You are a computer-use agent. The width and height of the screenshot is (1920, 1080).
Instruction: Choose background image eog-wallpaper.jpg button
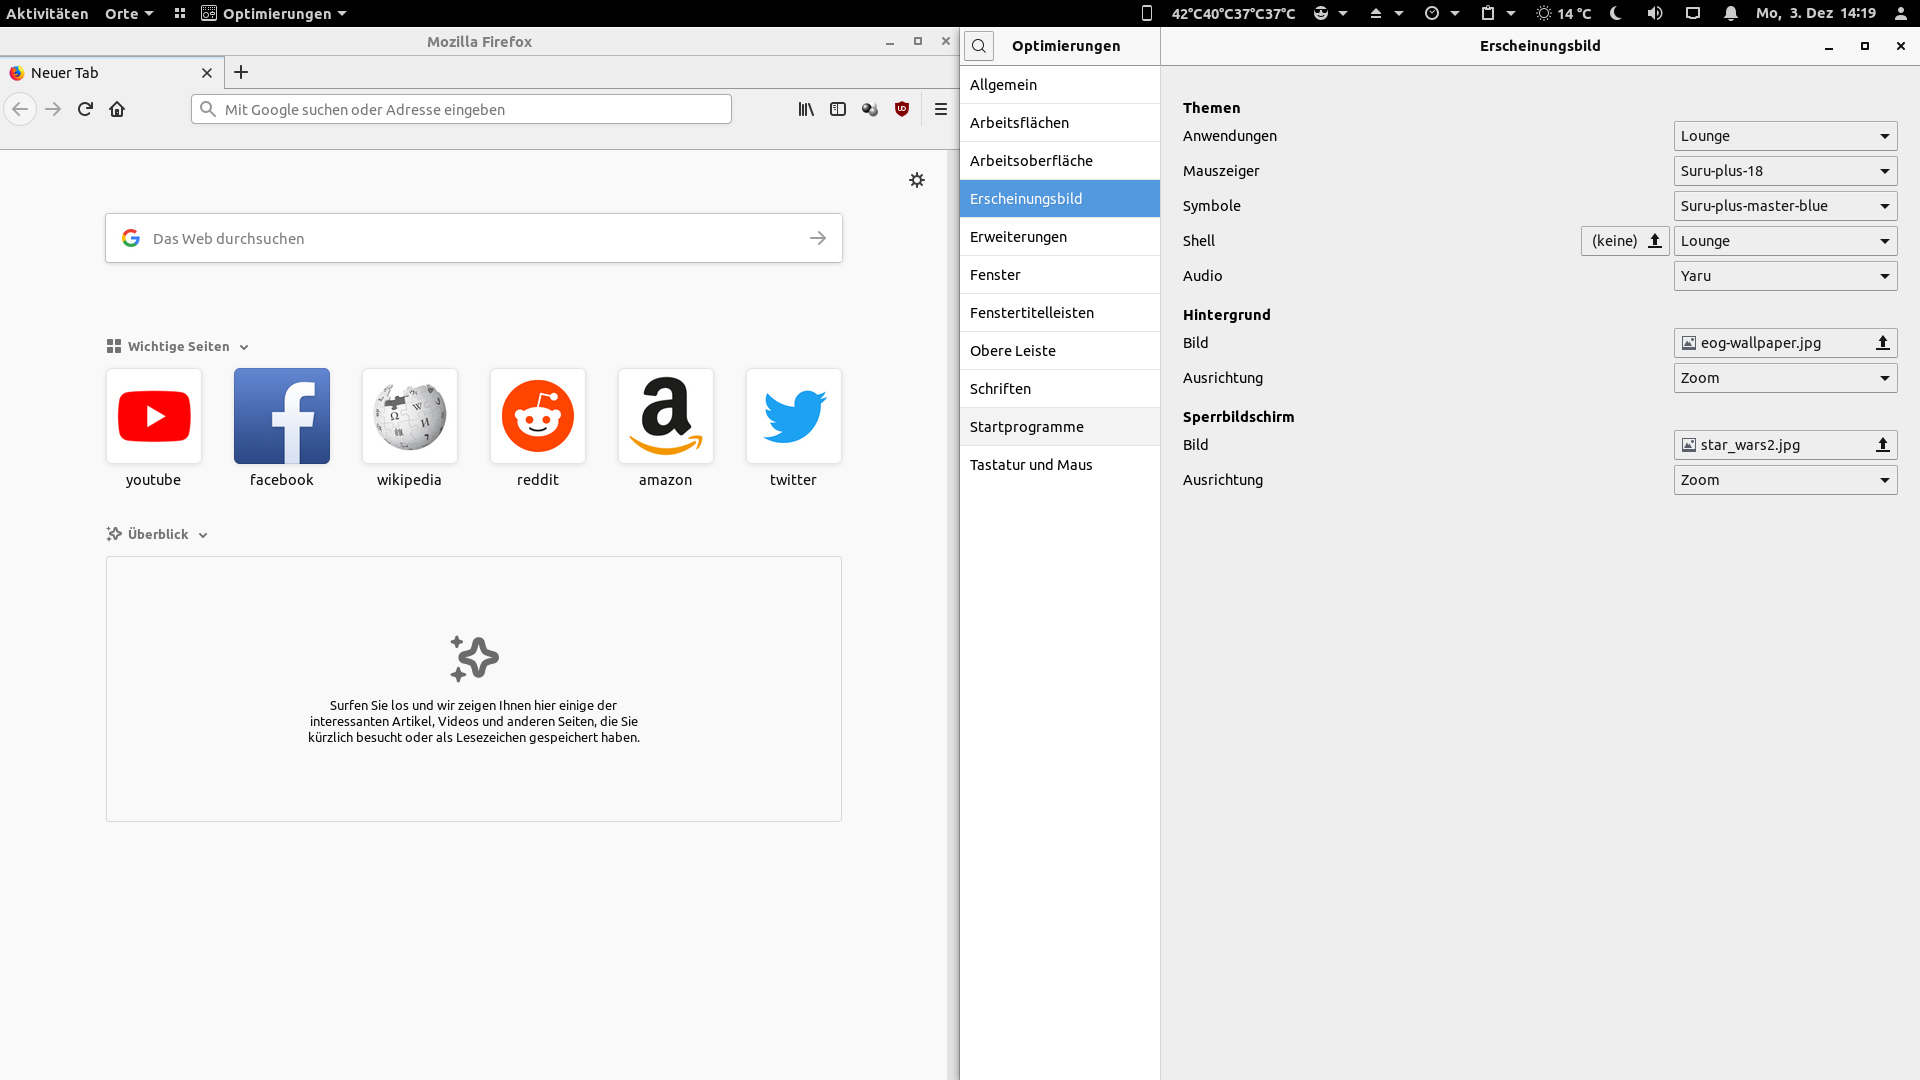click(1785, 343)
